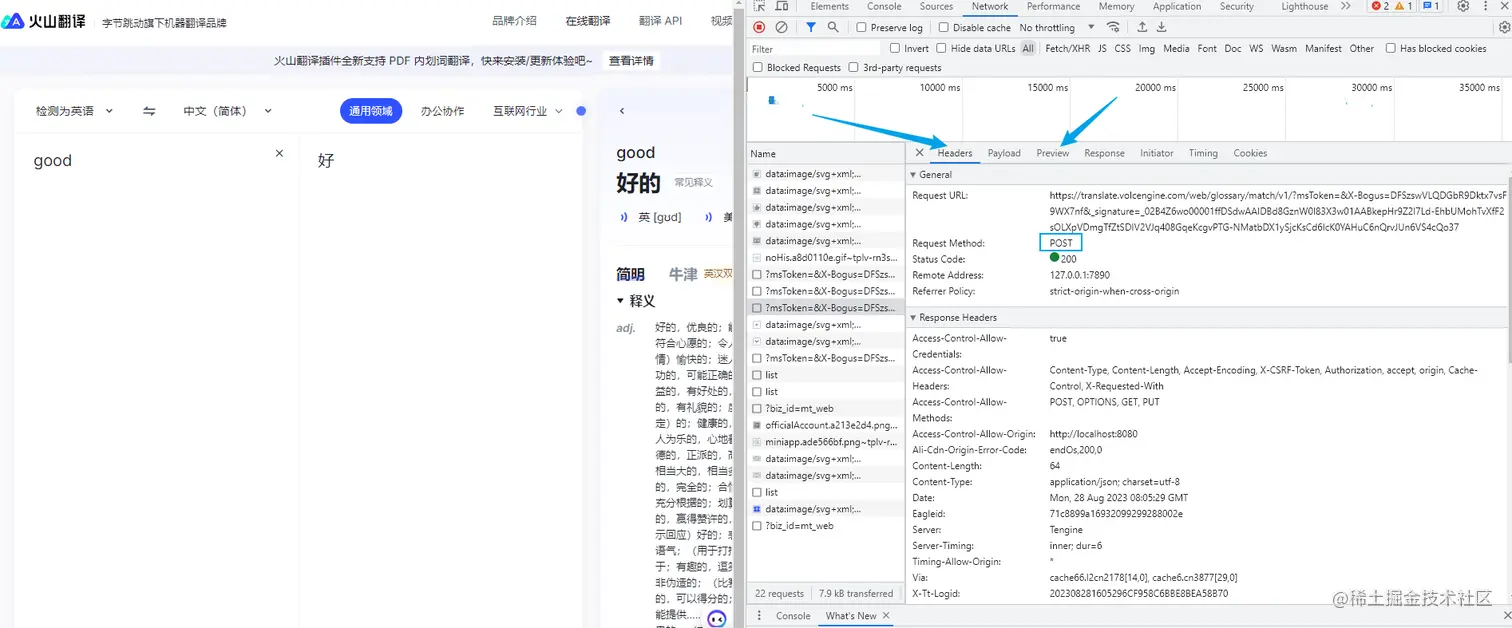
Task: Open the Payload request tab
Action: (x=1004, y=153)
